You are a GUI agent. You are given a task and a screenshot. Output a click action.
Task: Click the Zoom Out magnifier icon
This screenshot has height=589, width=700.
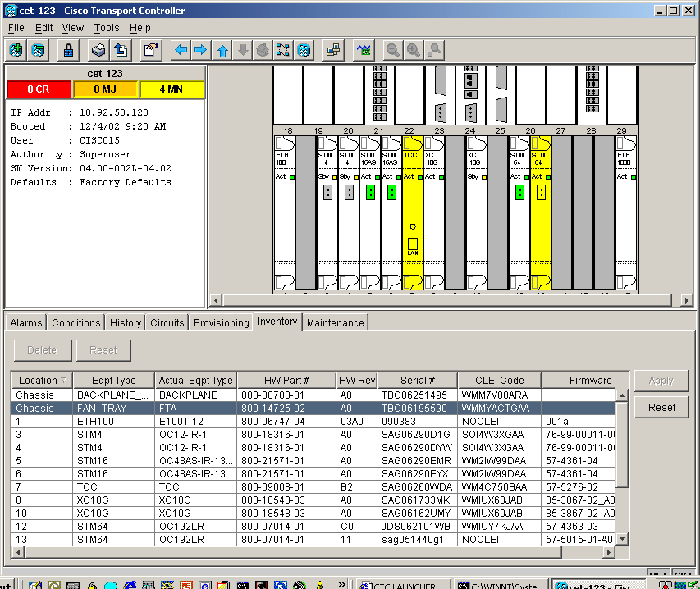(393, 50)
